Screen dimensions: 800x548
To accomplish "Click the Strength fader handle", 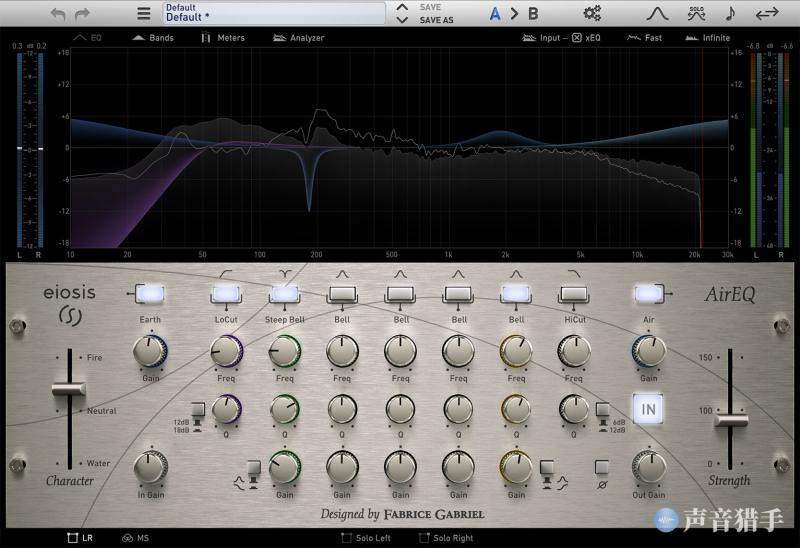I will tap(731, 420).
